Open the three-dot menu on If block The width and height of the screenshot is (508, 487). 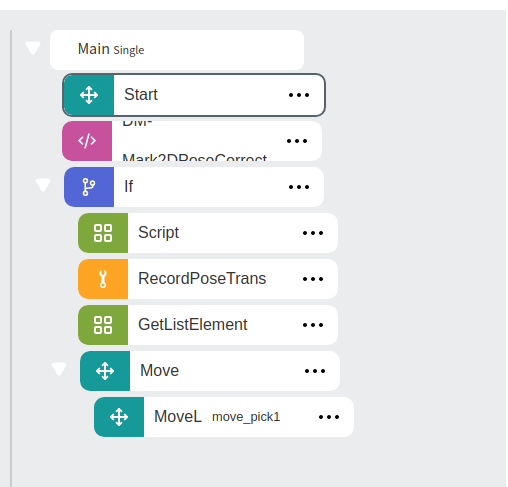pos(299,187)
